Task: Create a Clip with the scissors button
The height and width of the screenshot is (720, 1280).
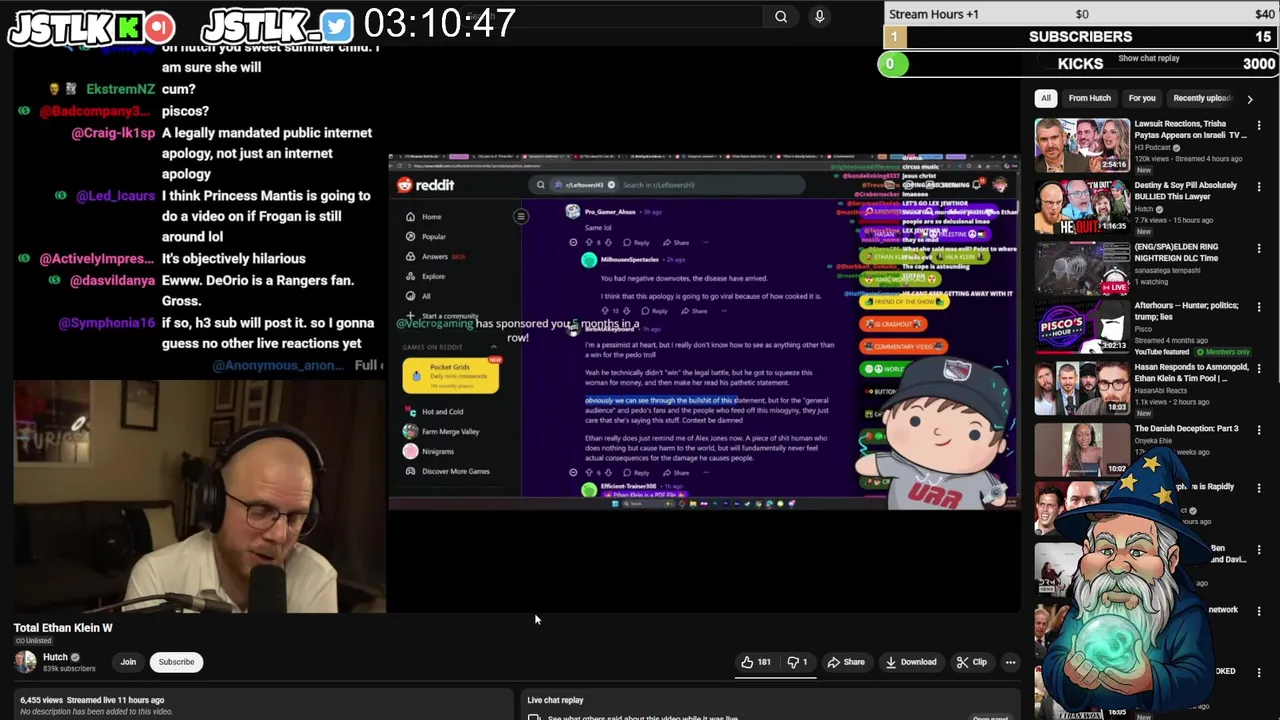Action: tap(971, 662)
